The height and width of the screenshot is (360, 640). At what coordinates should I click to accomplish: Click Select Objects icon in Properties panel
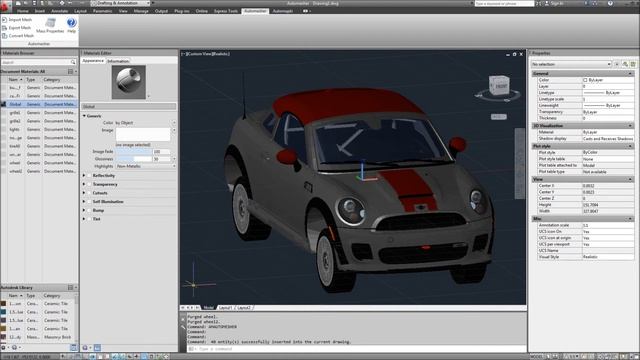[x=625, y=64]
